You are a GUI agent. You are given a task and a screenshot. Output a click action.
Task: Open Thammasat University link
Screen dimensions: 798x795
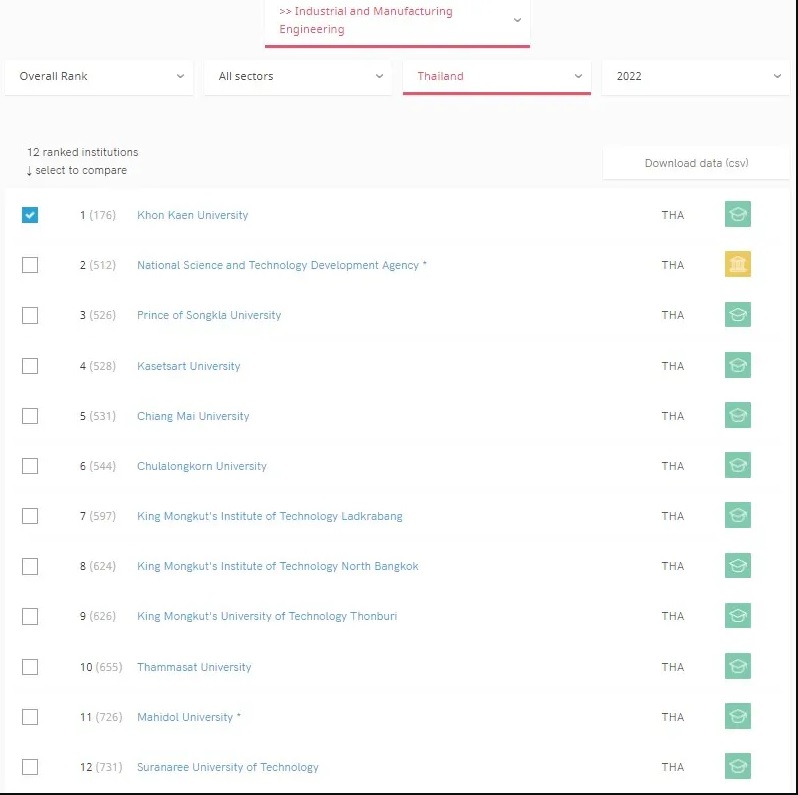(x=194, y=667)
